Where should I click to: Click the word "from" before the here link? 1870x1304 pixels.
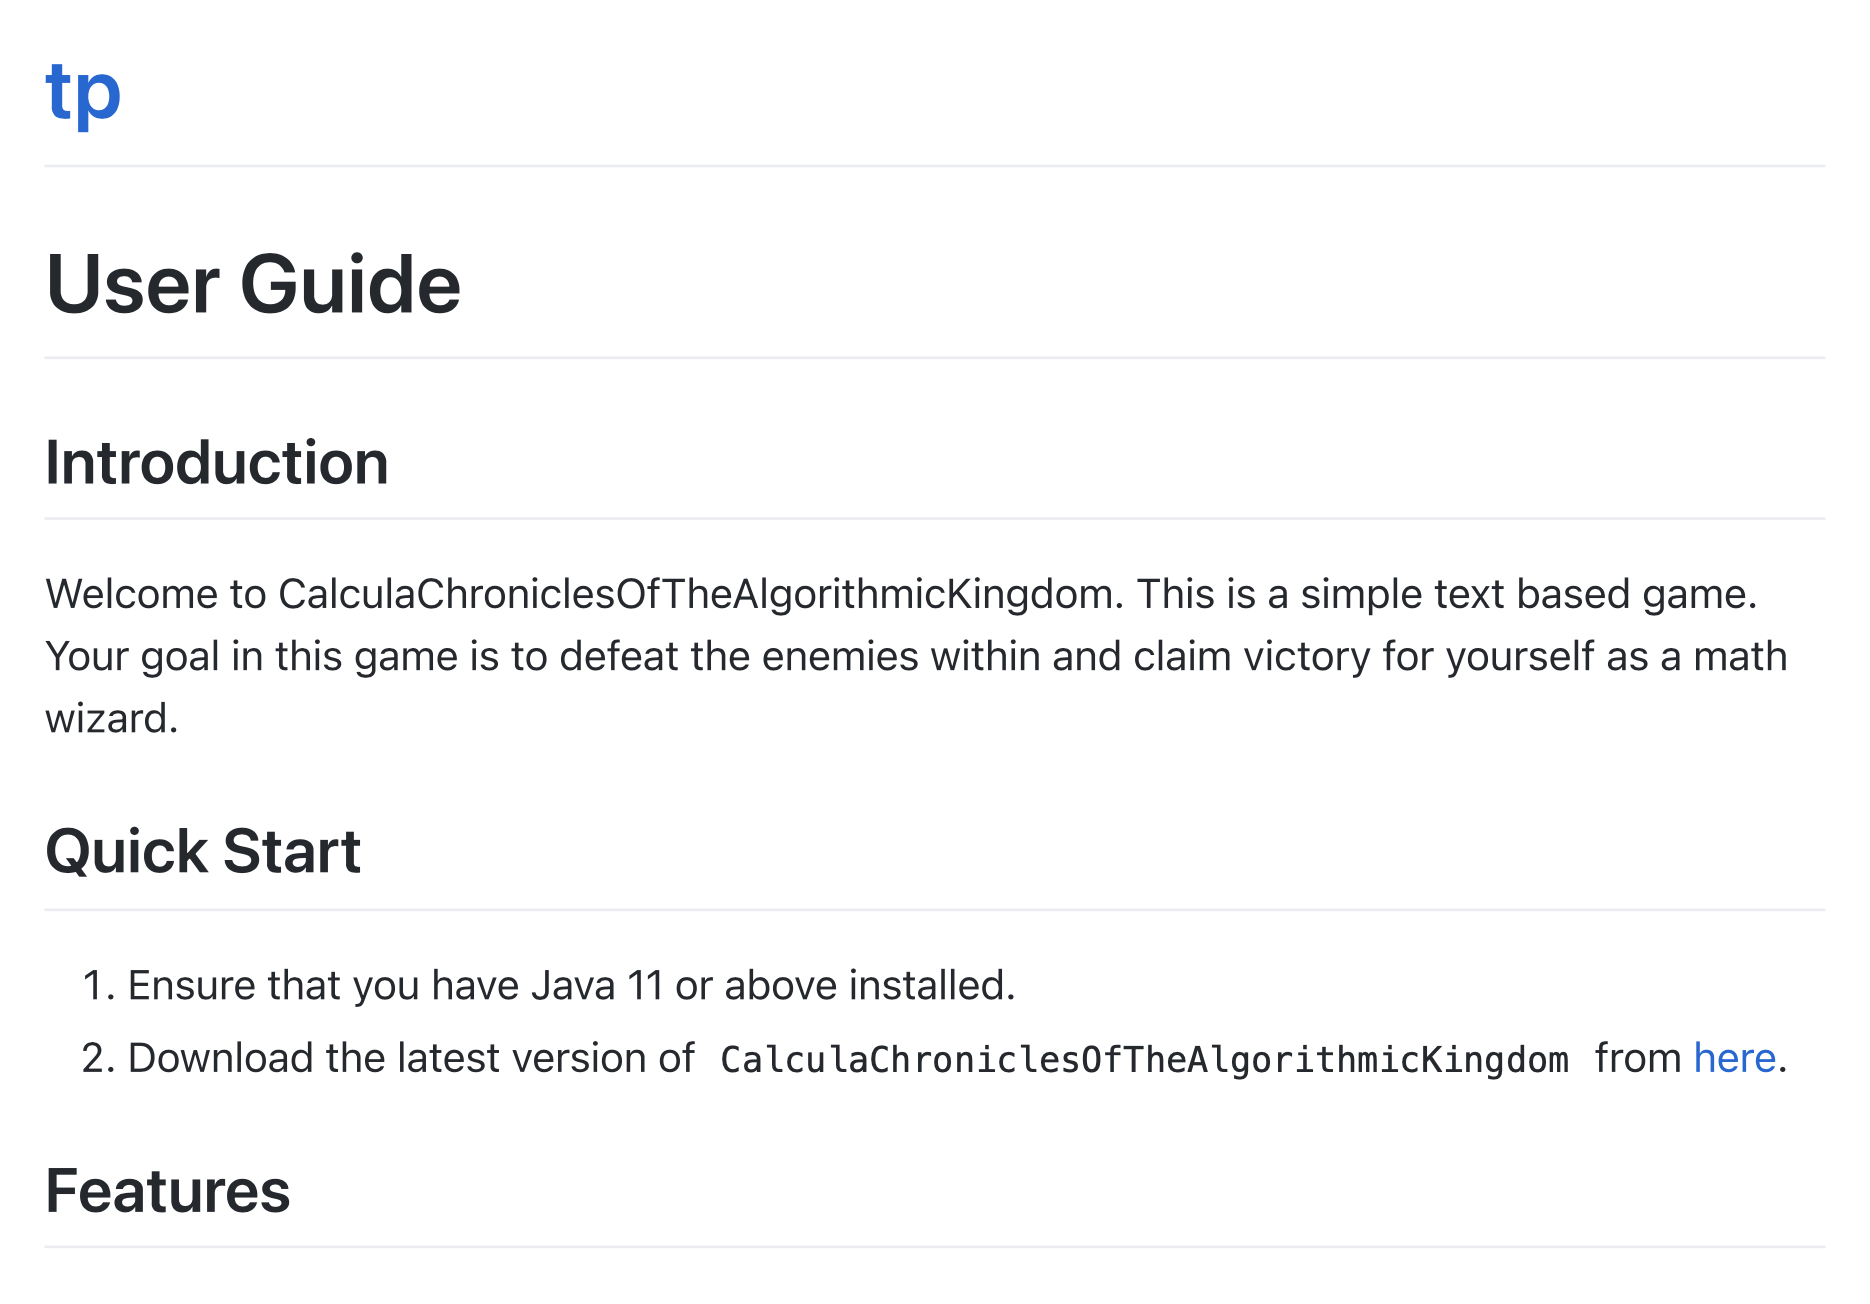coord(1638,1058)
